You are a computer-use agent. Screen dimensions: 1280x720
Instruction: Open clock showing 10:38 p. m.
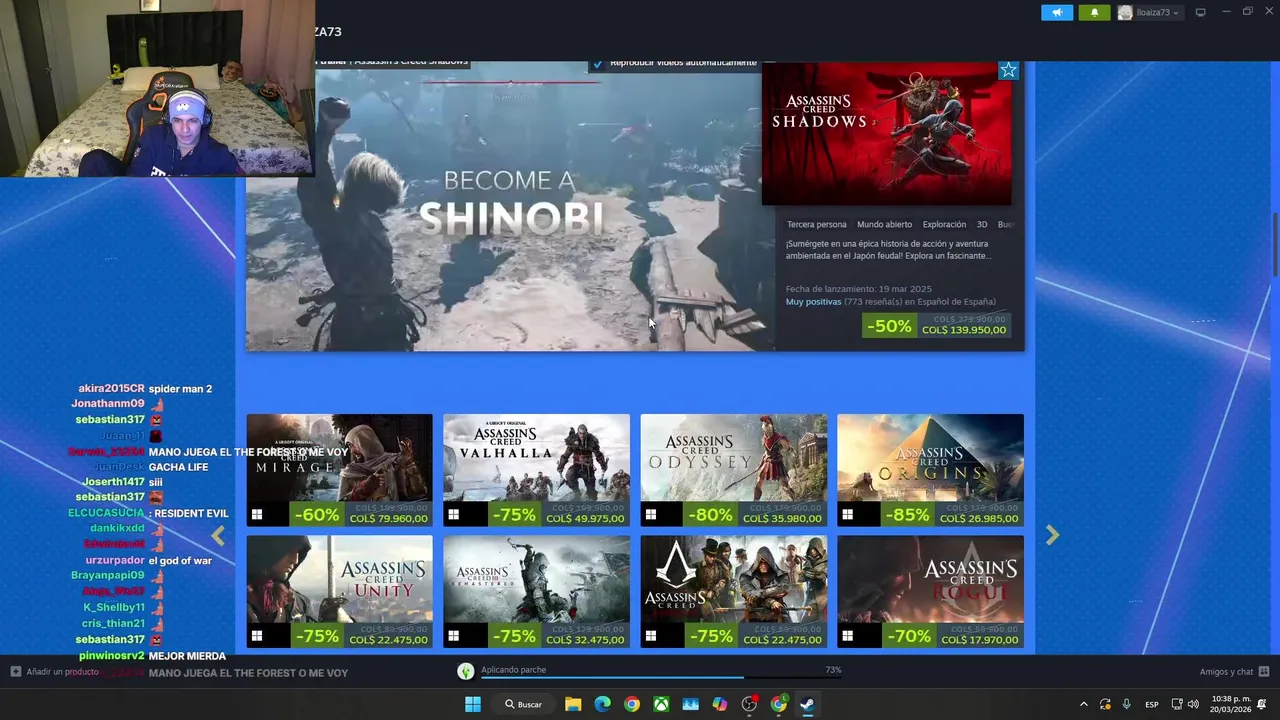[x=1230, y=704]
